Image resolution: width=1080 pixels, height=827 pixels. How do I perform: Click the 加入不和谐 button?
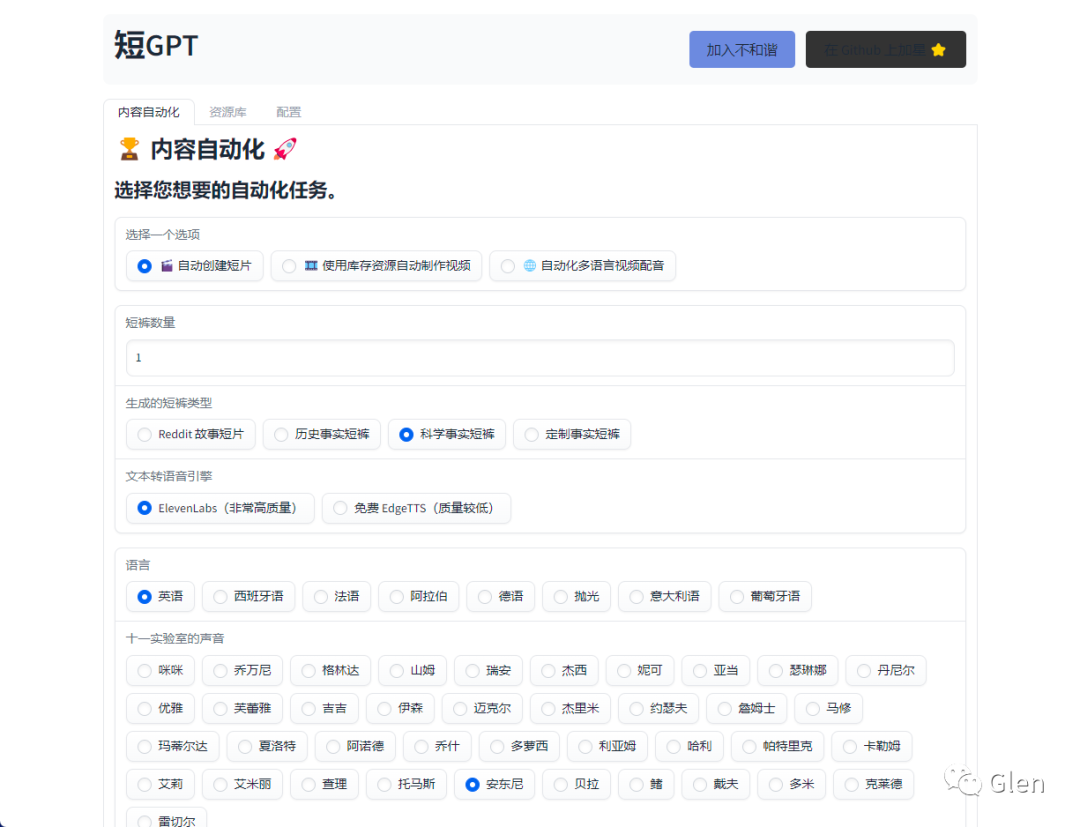click(x=741, y=48)
